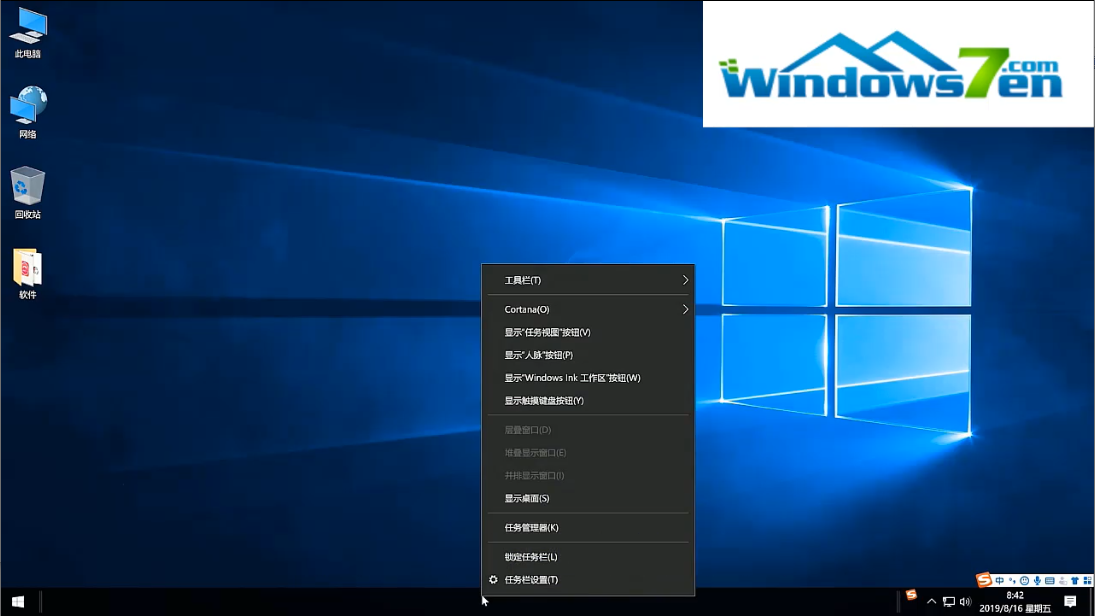Open the soft keyboard icon on IME bar
Viewport: 1095px width, 616px height.
(1050, 580)
